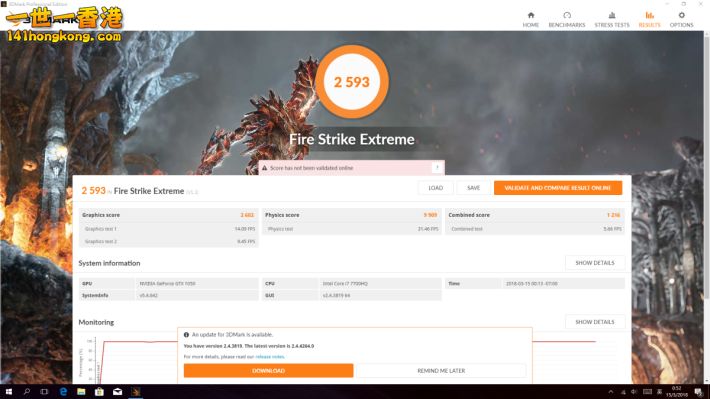This screenshot has height=399, width=710.
Task: Open Windows taskbar search
Action: pyautogui.click(x=27, y=392)
